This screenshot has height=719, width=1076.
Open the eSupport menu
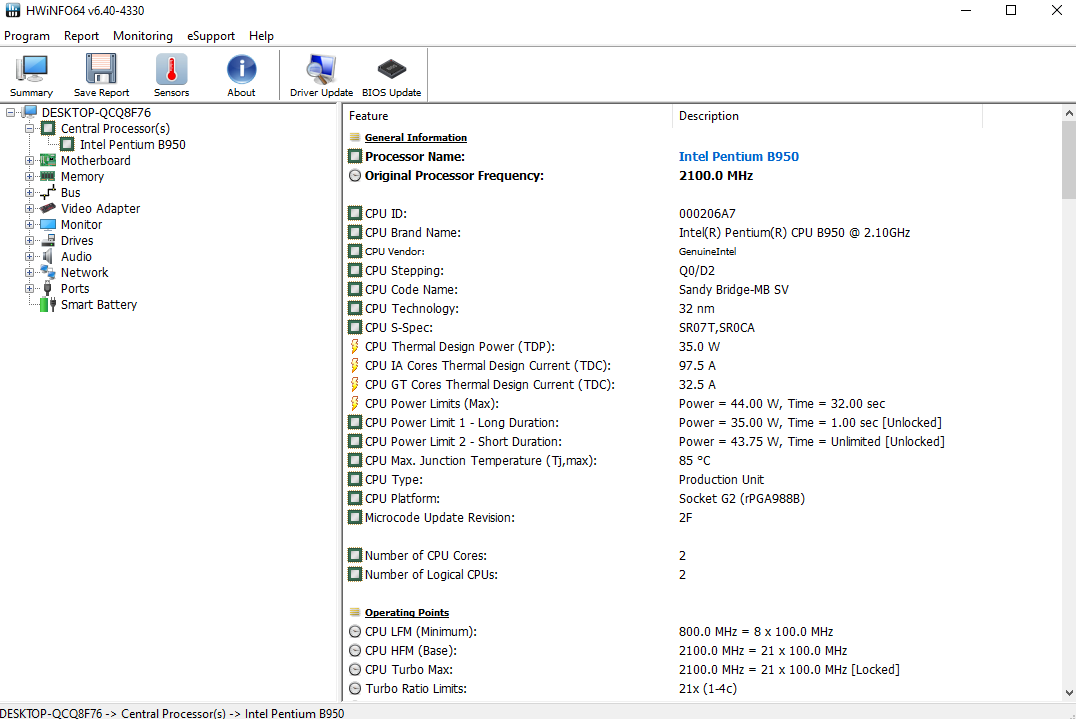tap(211, 36)
